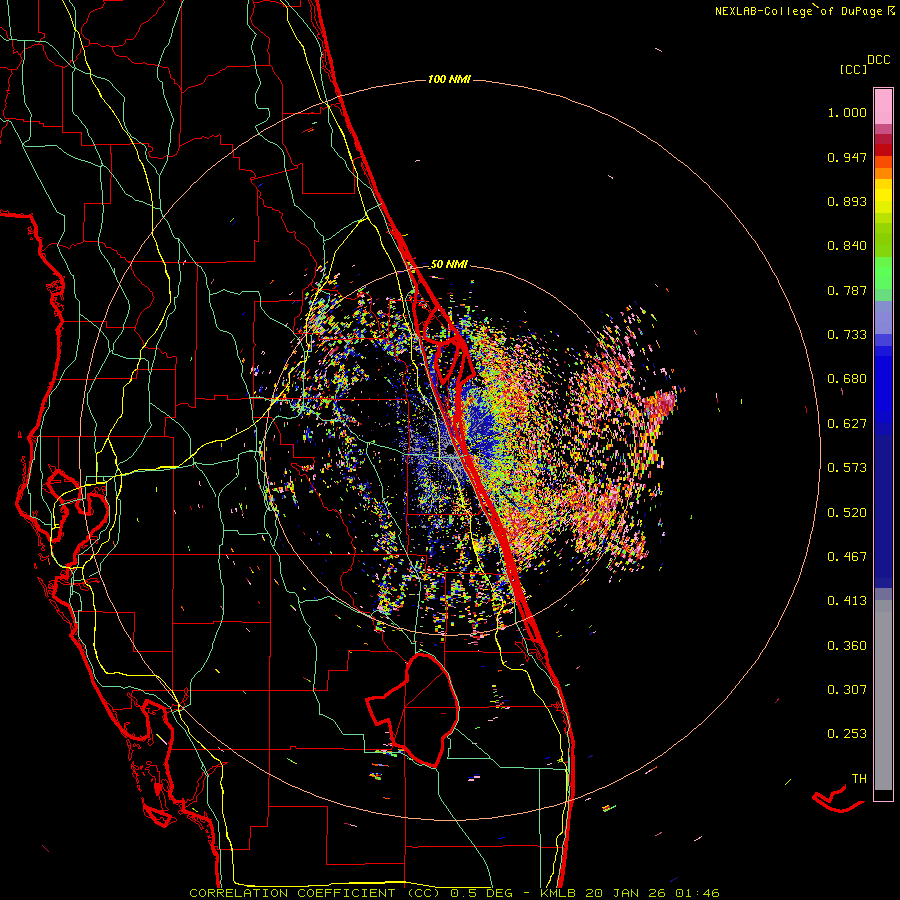Click the TH threshold label
This screenshot has height=900, width=900.
859,779
